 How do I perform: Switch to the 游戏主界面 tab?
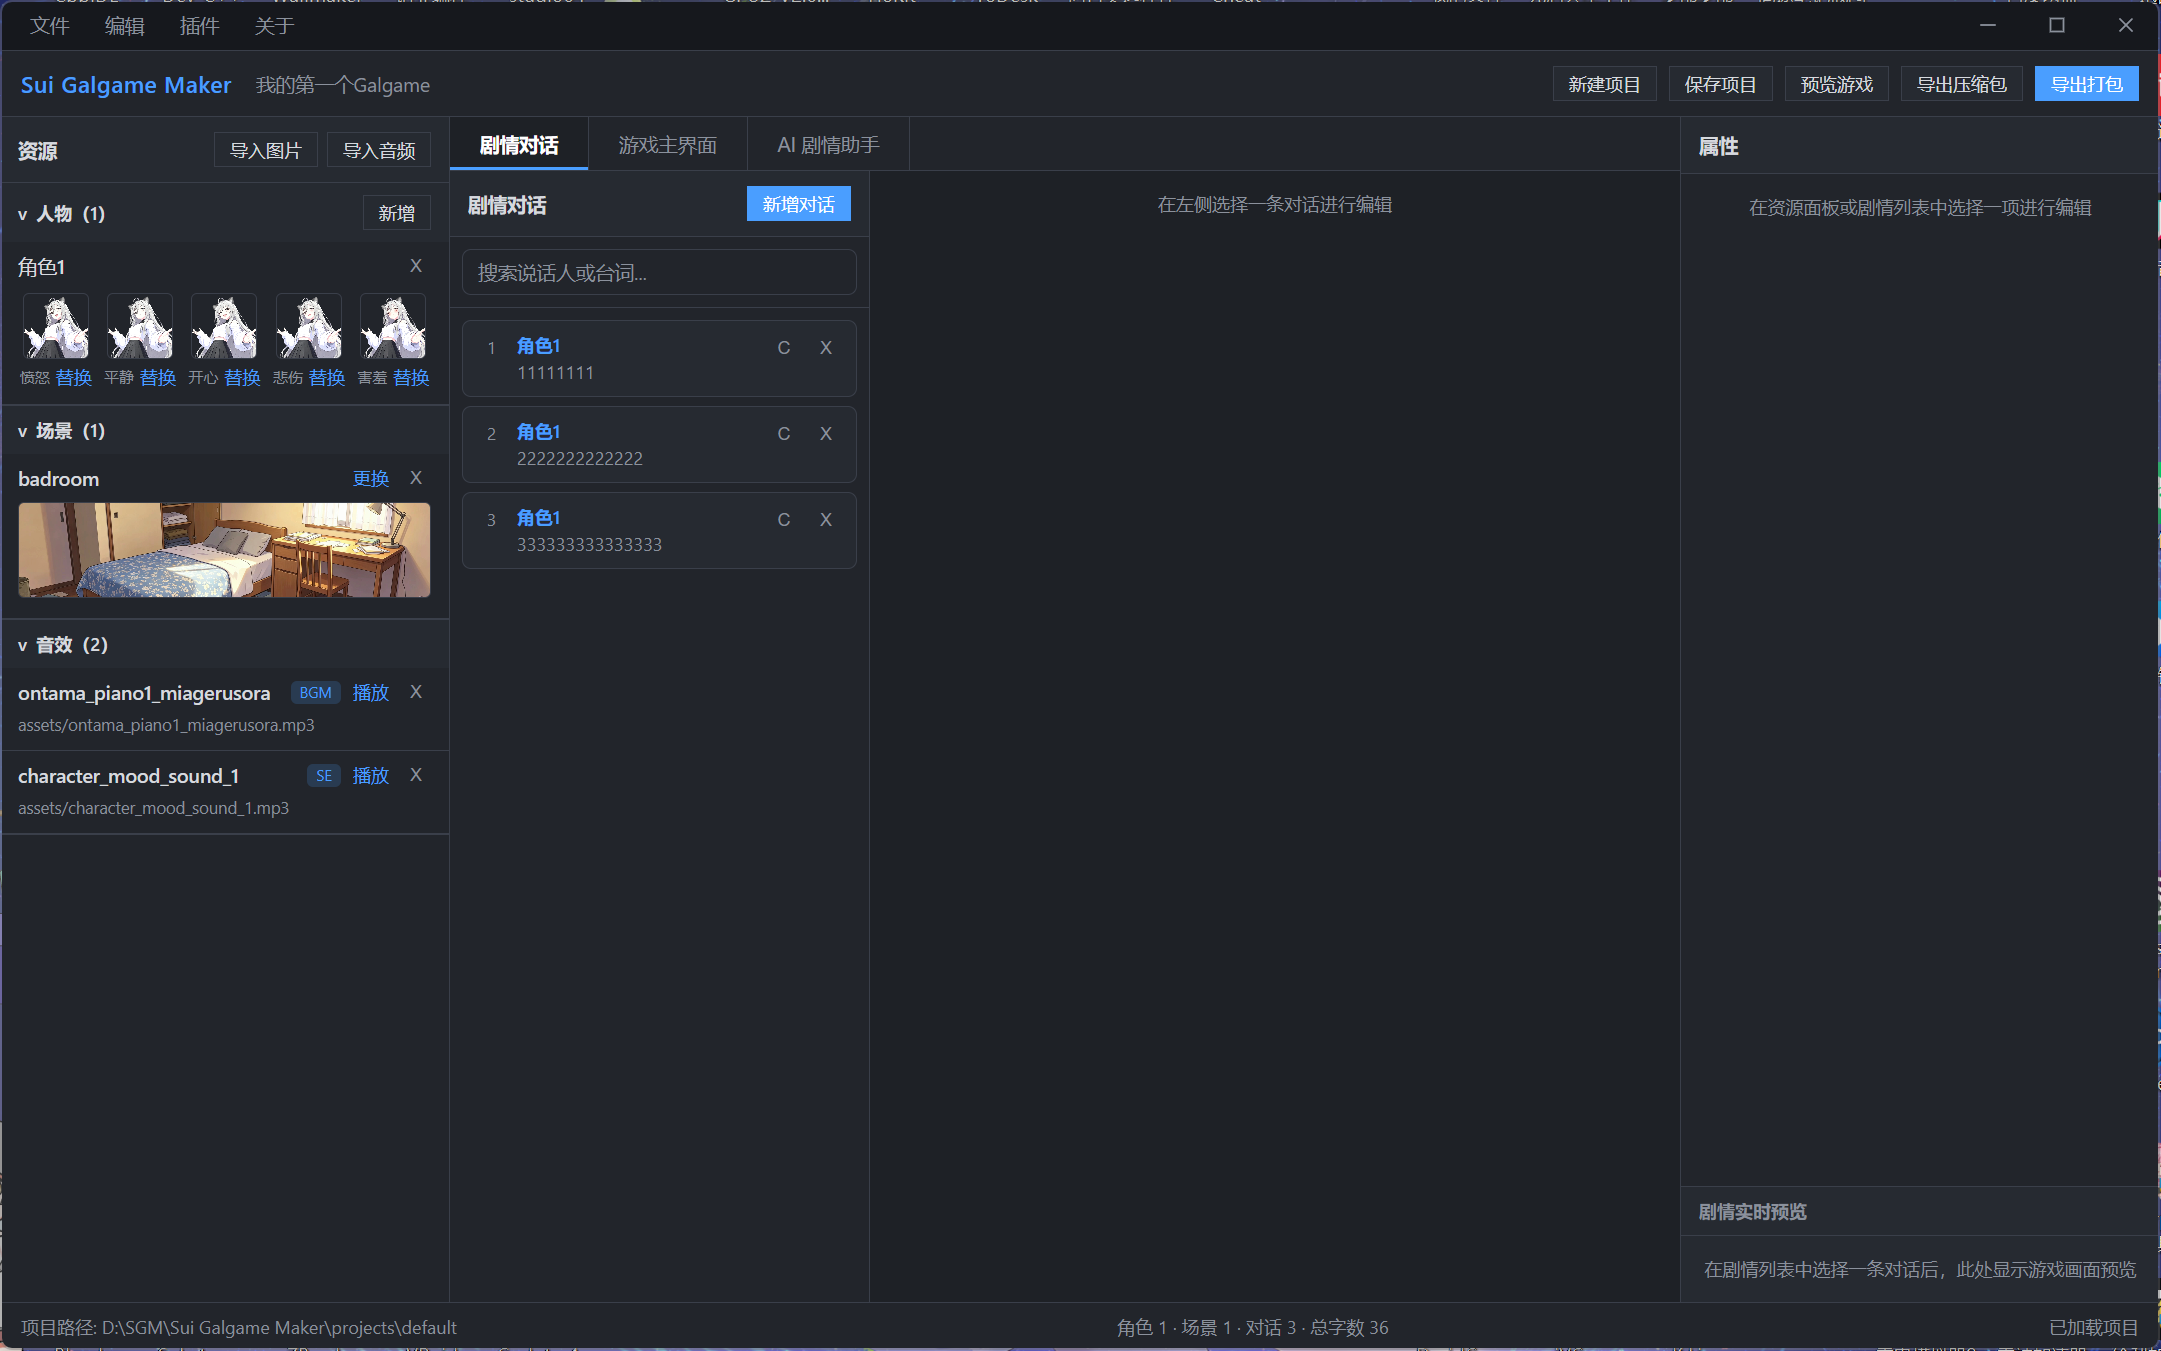(x=667, y=145)
